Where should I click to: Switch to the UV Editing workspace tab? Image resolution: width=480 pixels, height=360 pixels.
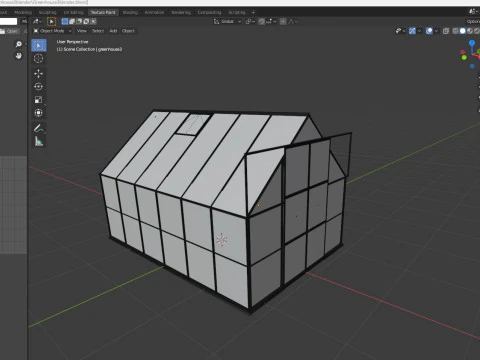pos(73,12)
